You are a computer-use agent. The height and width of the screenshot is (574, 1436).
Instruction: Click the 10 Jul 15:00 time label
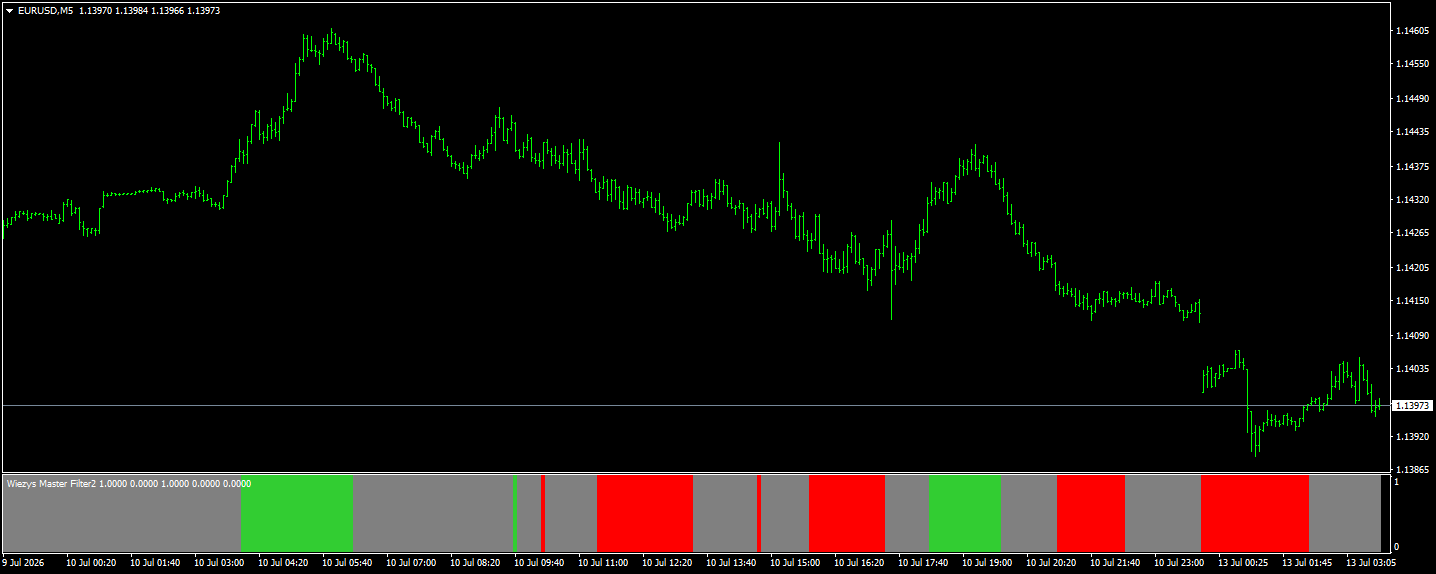(x=795, y=563)
